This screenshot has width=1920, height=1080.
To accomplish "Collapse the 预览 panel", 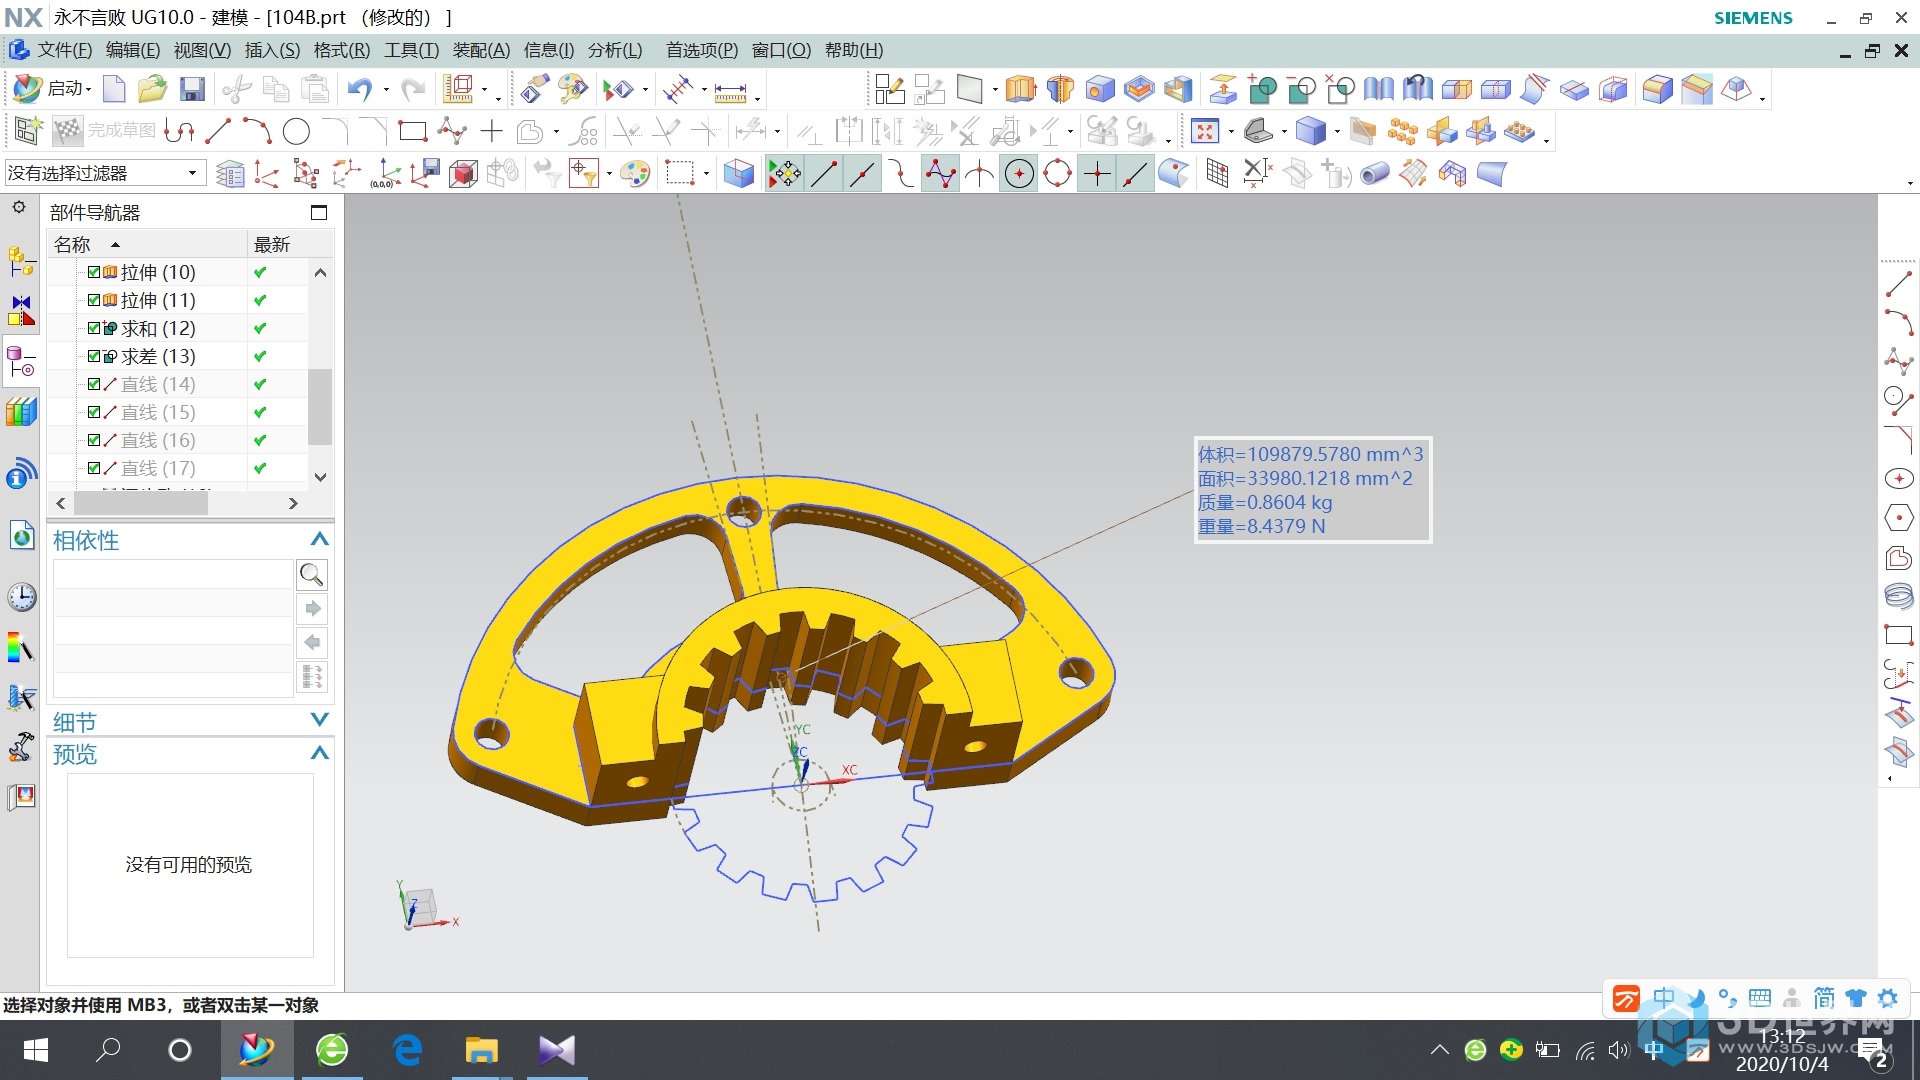I will [x=319, y=753].
